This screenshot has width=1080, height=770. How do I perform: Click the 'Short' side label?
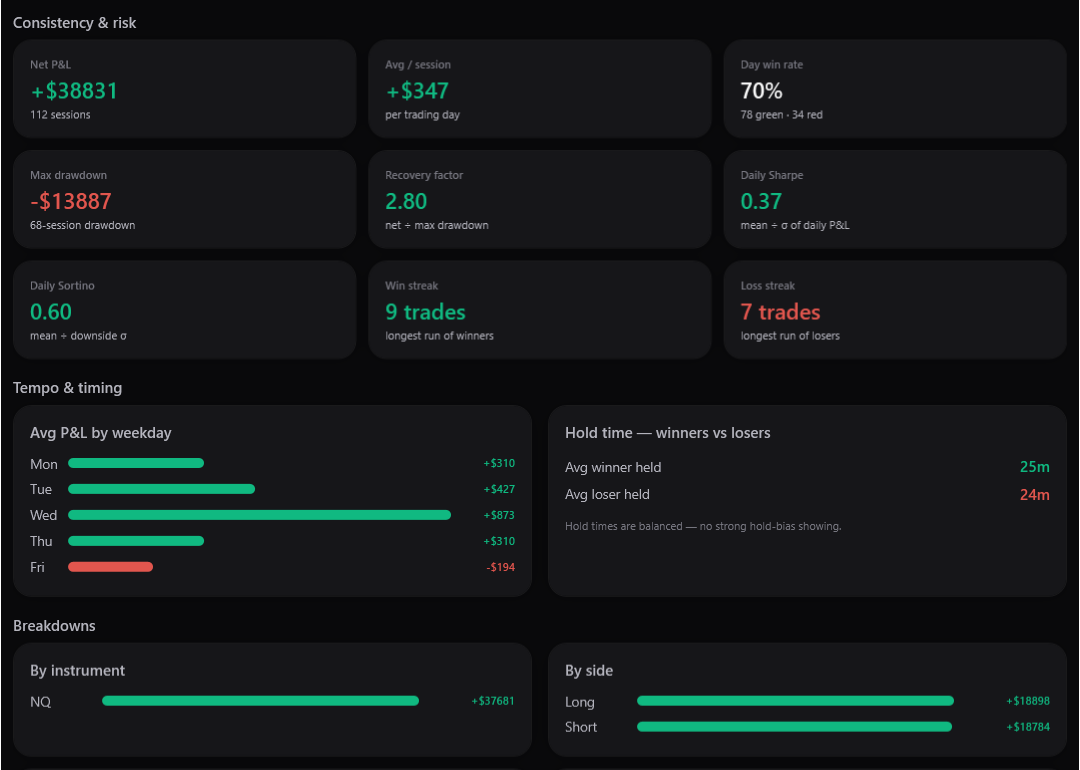(581, 727)
